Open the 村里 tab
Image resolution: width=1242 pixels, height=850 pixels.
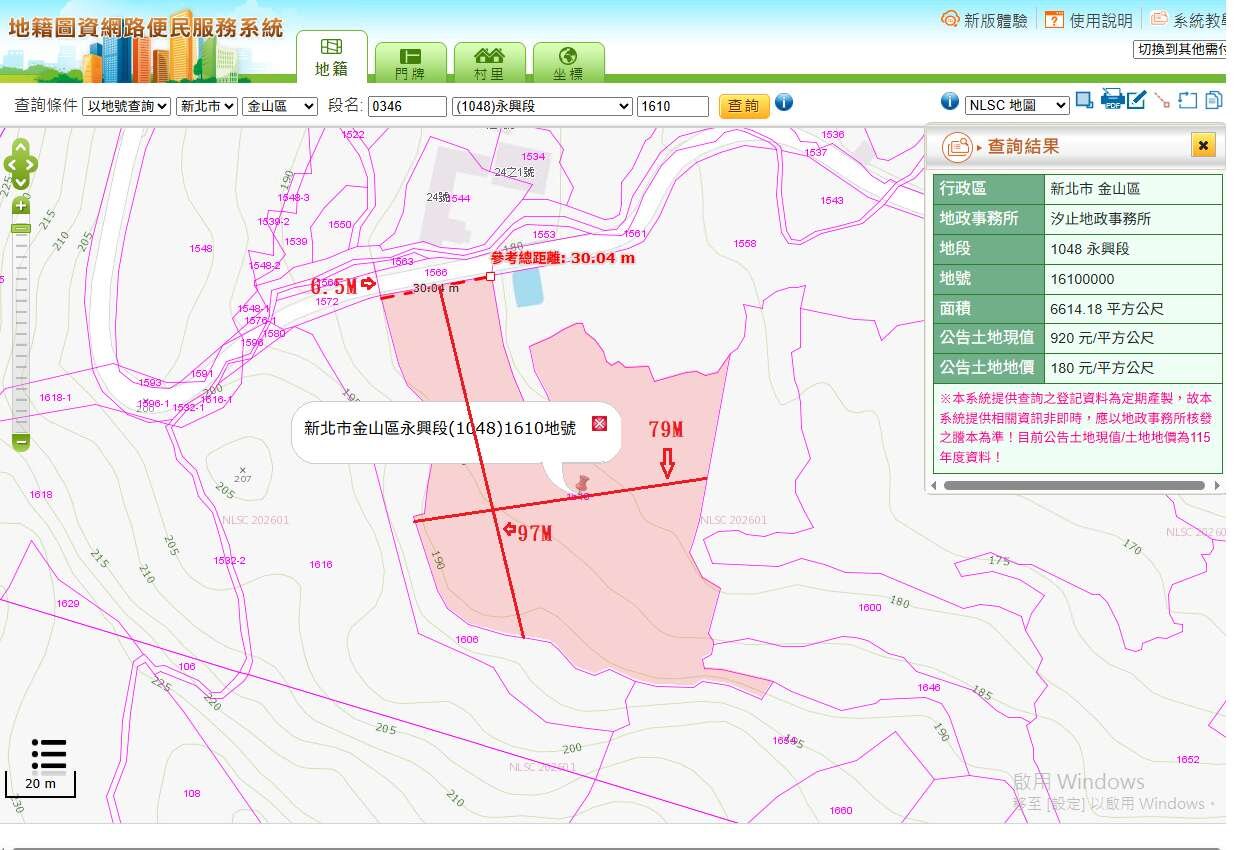point(489,62)
